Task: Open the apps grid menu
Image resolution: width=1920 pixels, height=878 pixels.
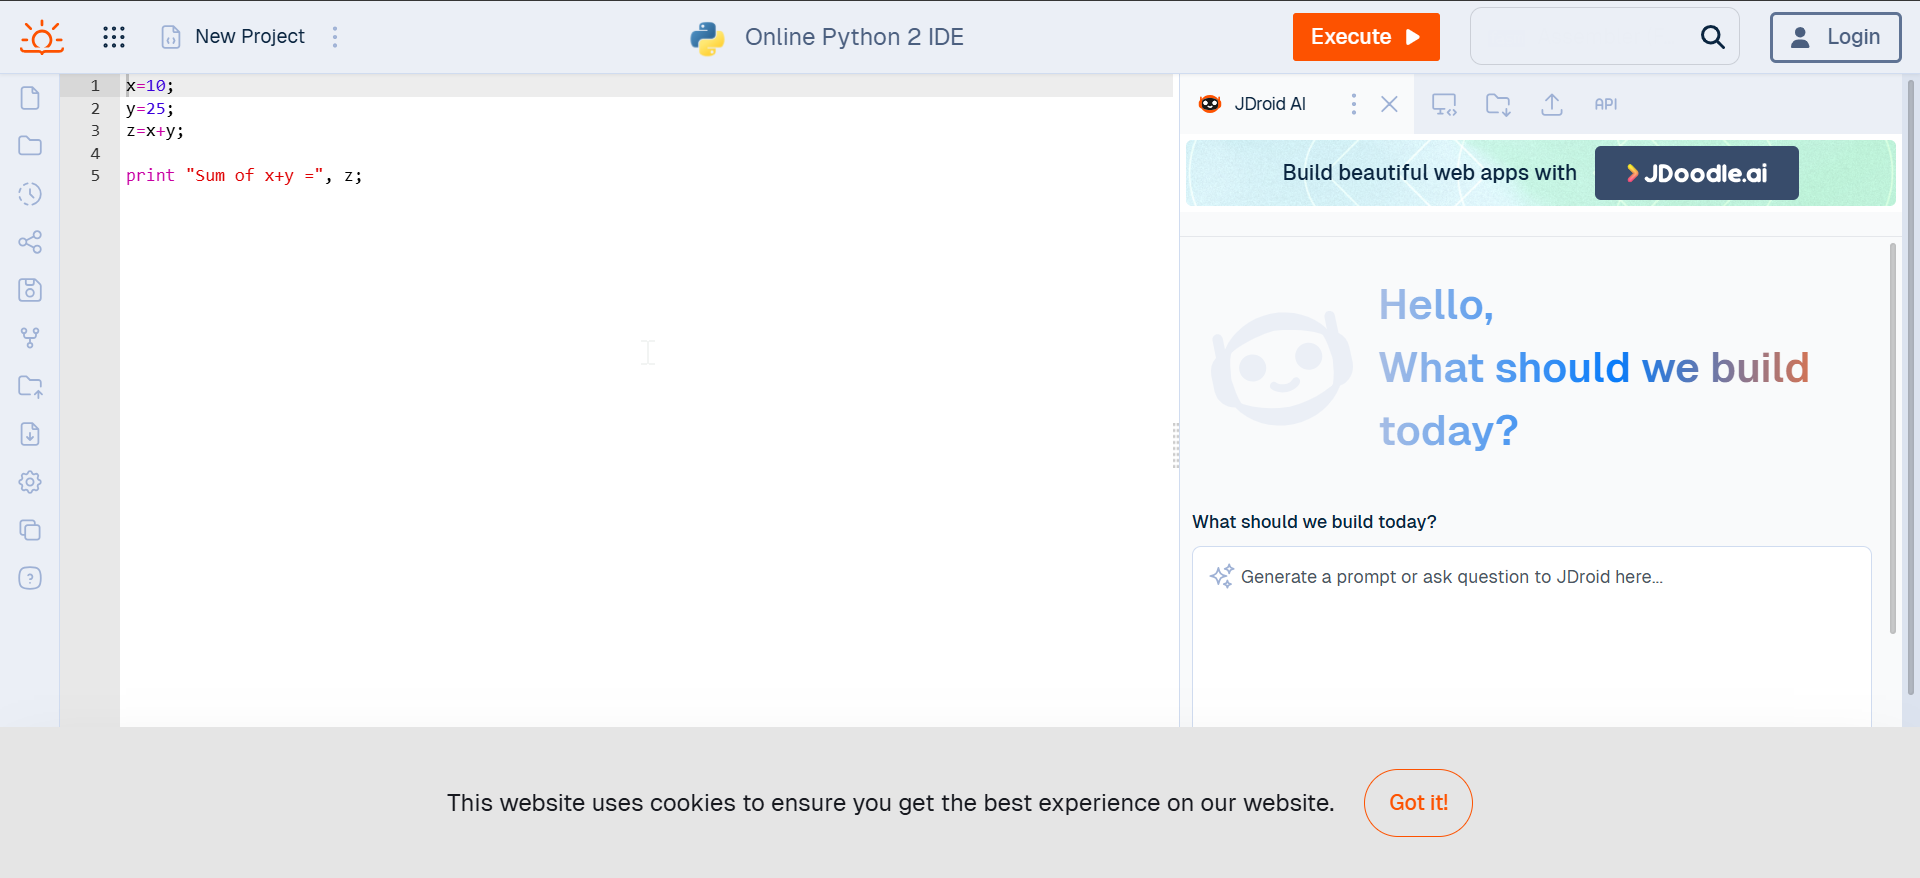Action: coord(114,37)
